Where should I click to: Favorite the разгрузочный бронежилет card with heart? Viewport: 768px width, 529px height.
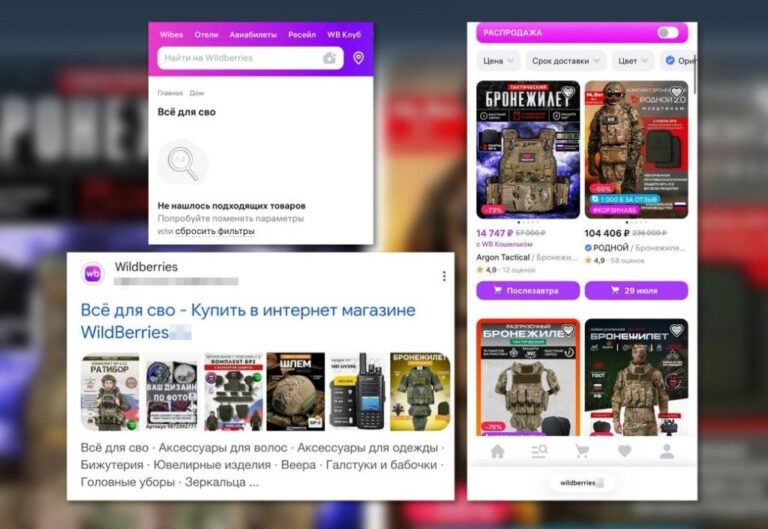point(568,331)
